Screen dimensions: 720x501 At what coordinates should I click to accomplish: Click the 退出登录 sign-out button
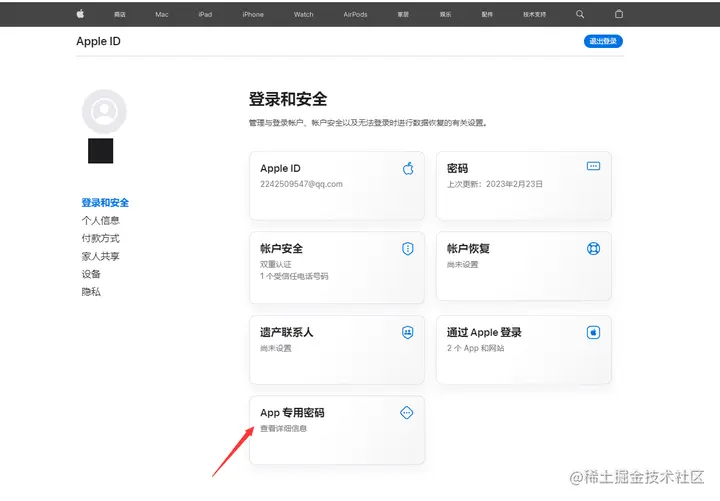(603, 41)
